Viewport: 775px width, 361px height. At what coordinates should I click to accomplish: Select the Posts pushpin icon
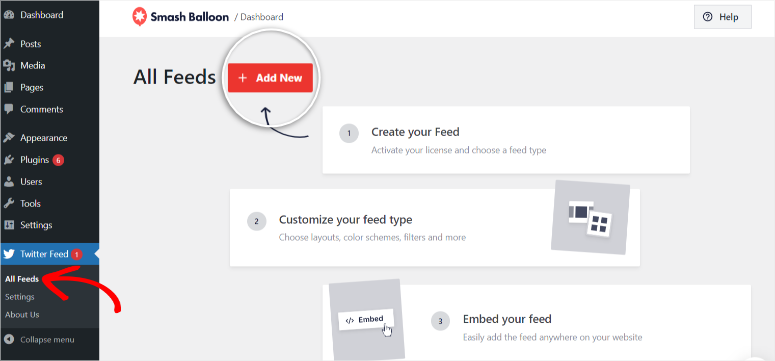pos(8,44)
